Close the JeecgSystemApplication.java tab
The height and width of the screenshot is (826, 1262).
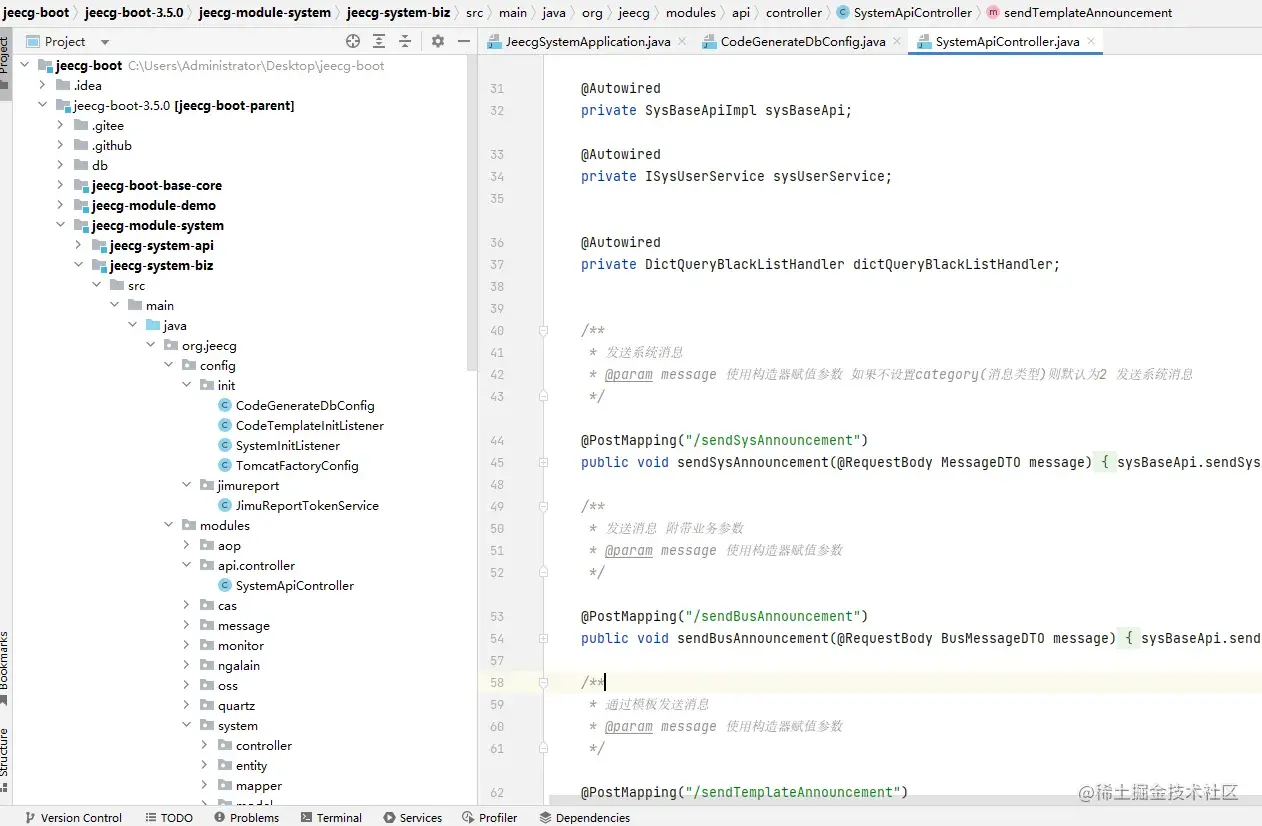(x=682, y=41)
